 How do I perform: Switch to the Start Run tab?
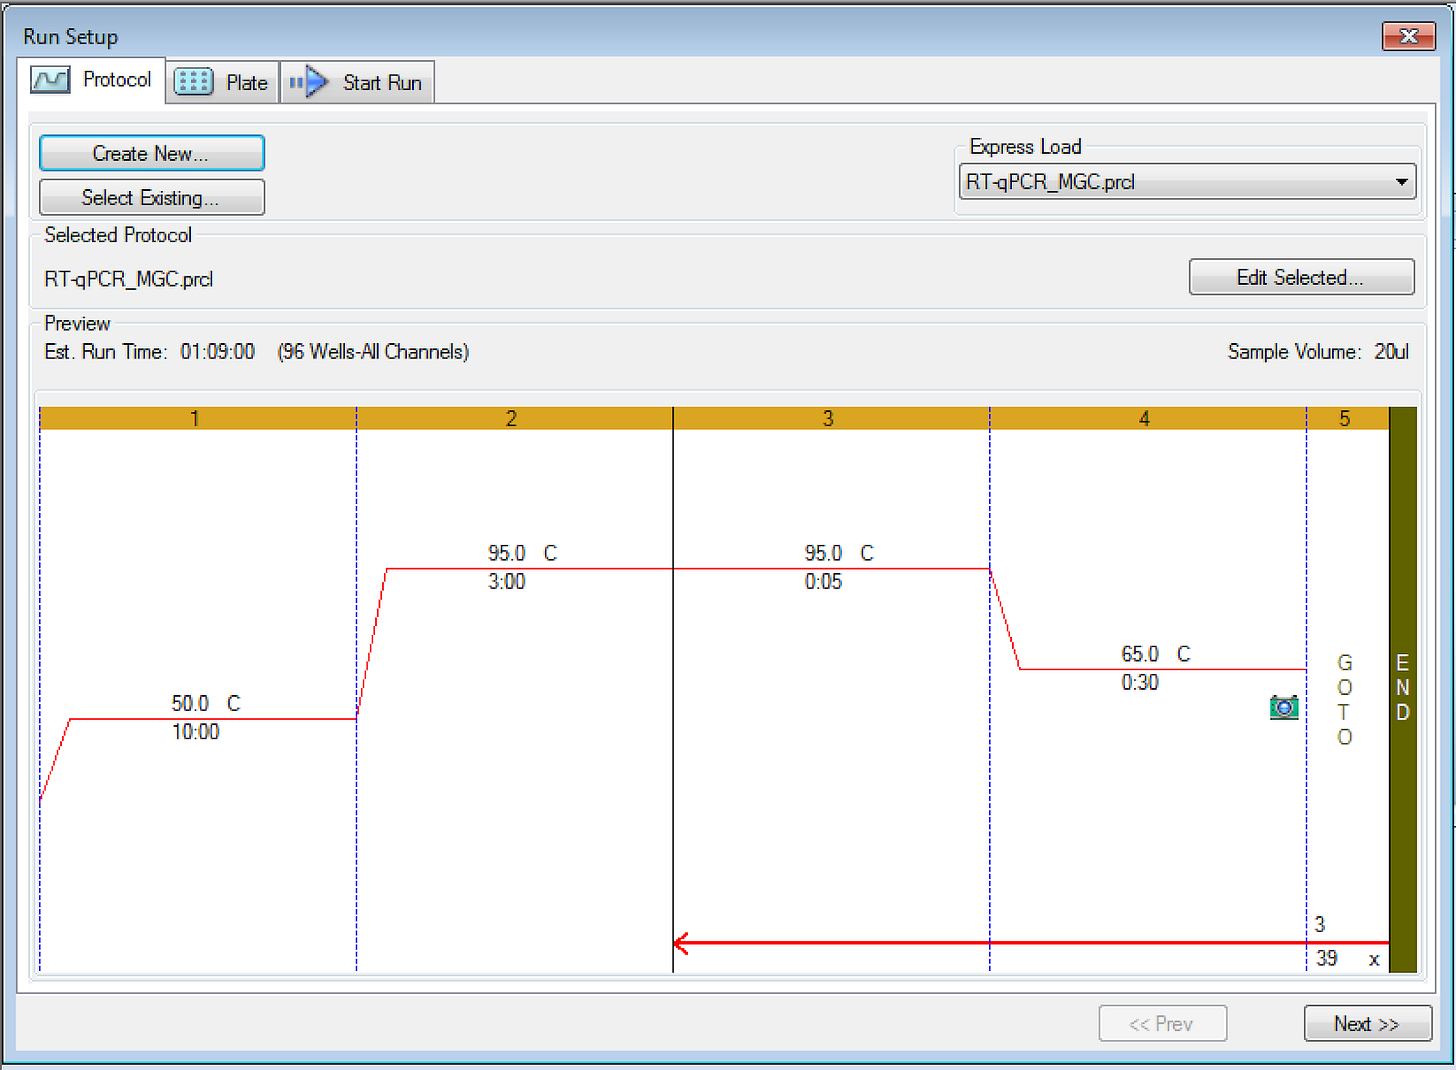tap(381, 83)
